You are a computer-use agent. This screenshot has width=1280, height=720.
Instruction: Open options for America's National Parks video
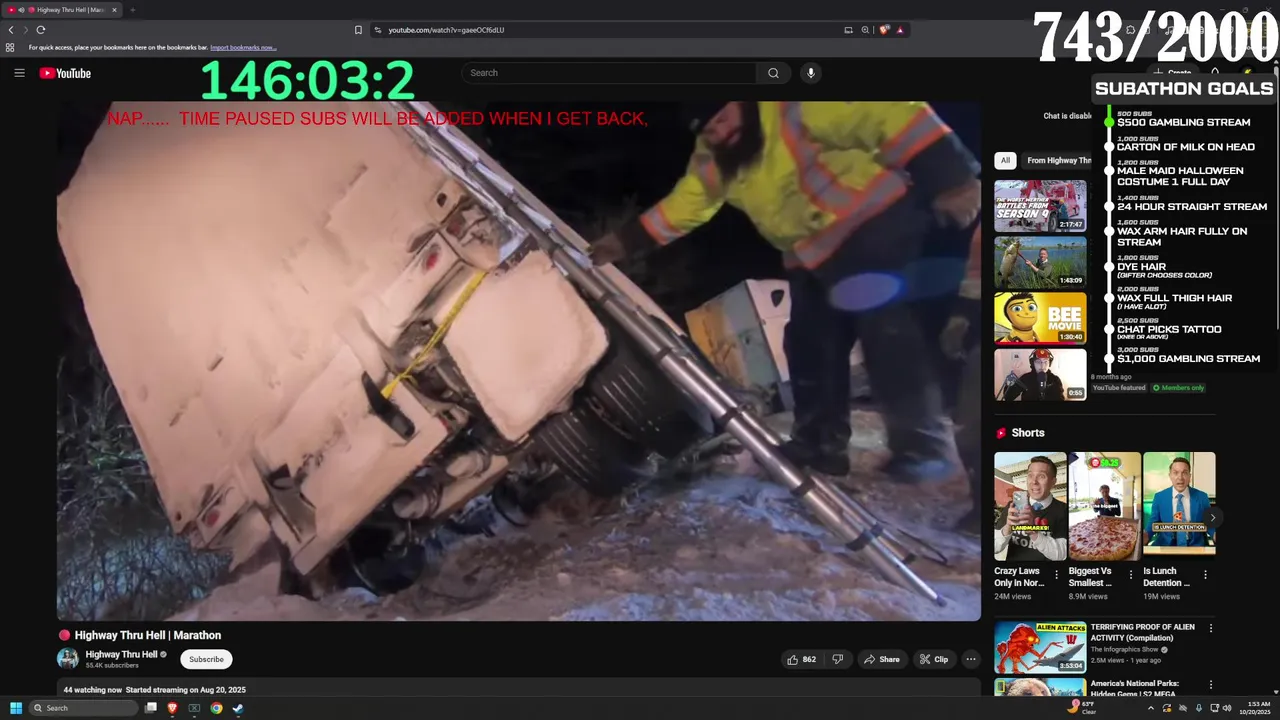pos(1211,685)
